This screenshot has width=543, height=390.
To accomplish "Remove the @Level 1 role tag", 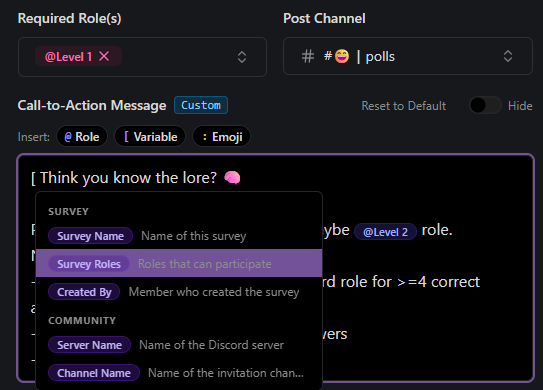I will (x=104, y=56).
